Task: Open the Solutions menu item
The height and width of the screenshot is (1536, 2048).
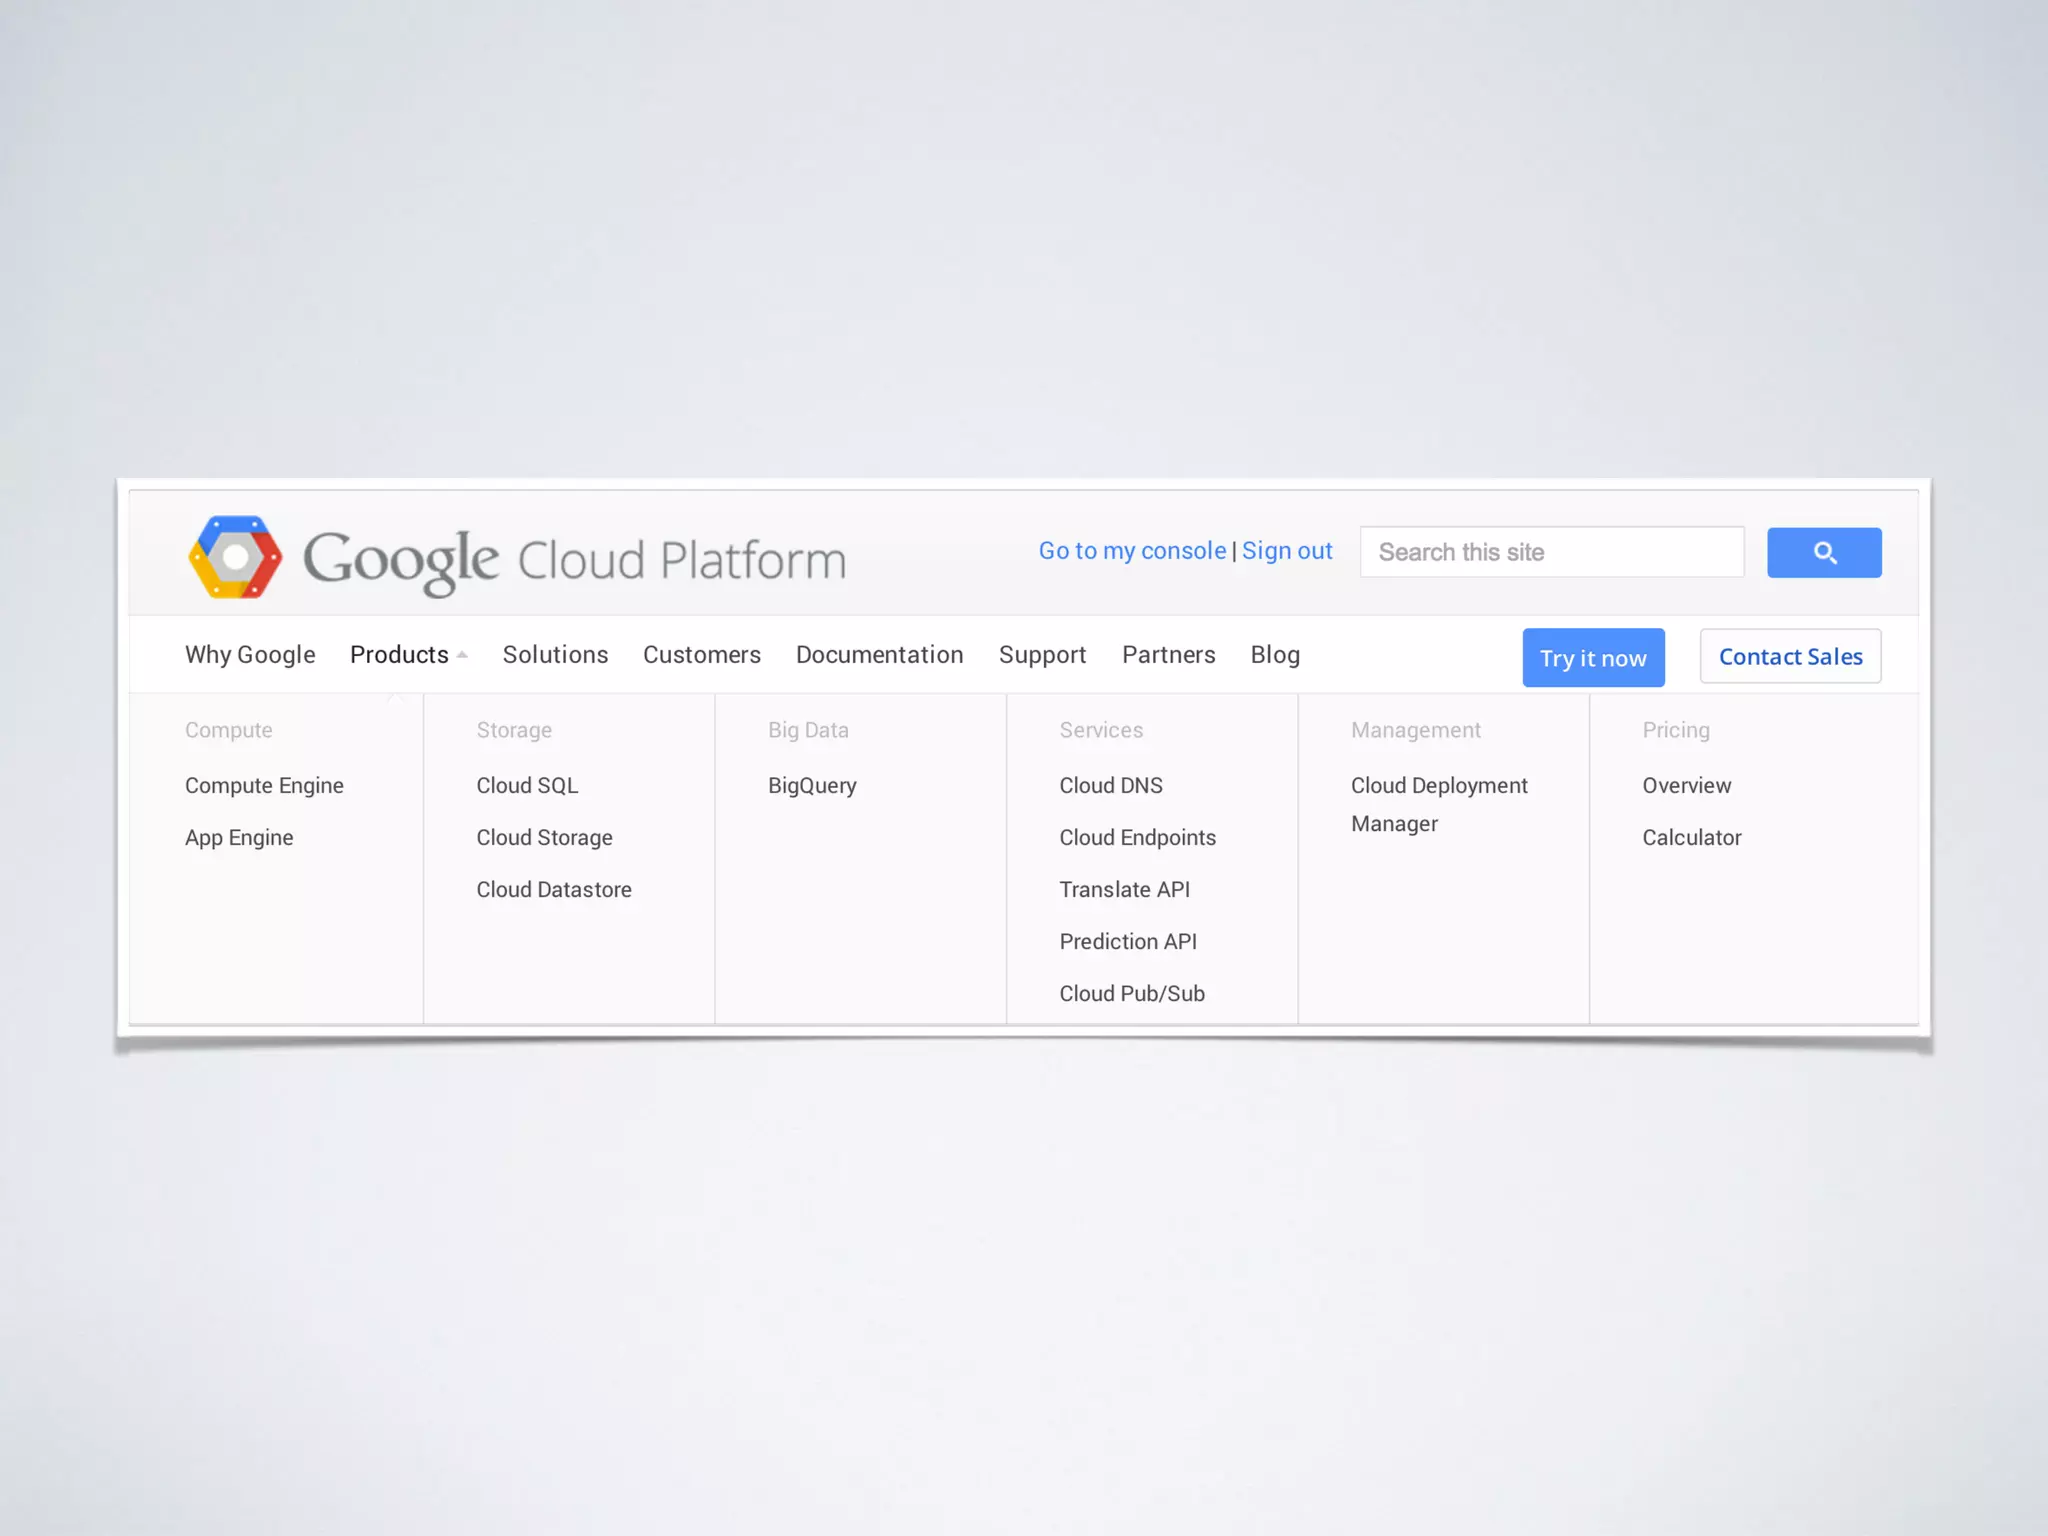Action: 555,655
